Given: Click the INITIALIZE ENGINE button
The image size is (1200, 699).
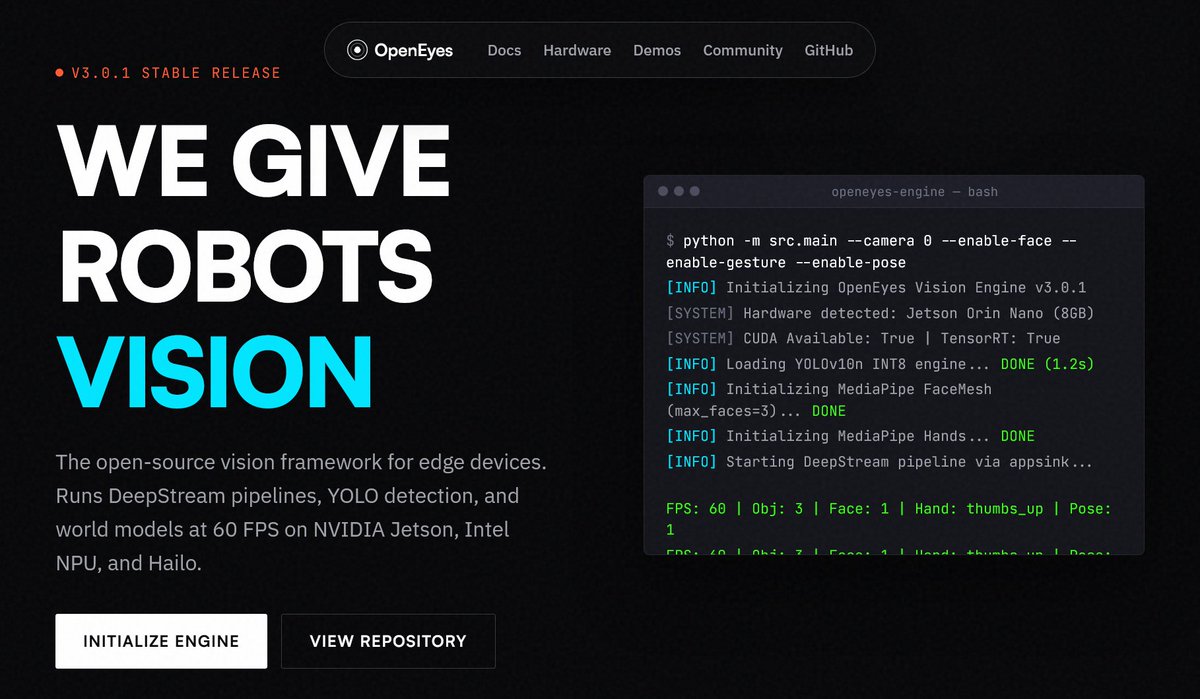Looking at the screenshot, I should [x=161, y=641].
